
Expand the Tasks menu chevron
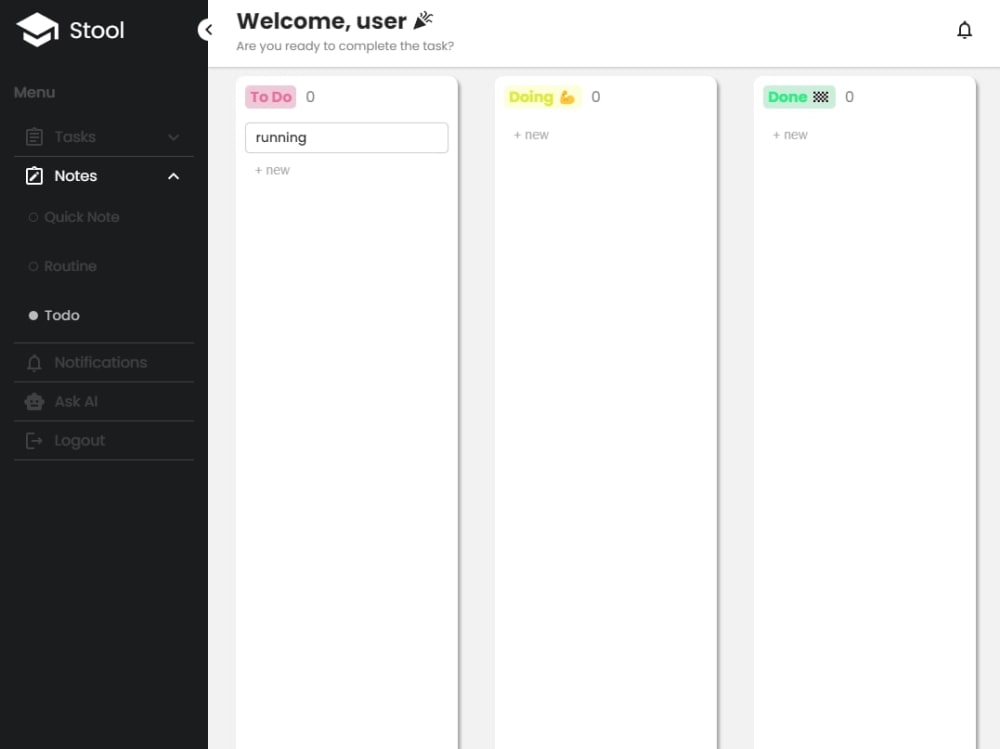pyautogui.click(x=173, y=137)
